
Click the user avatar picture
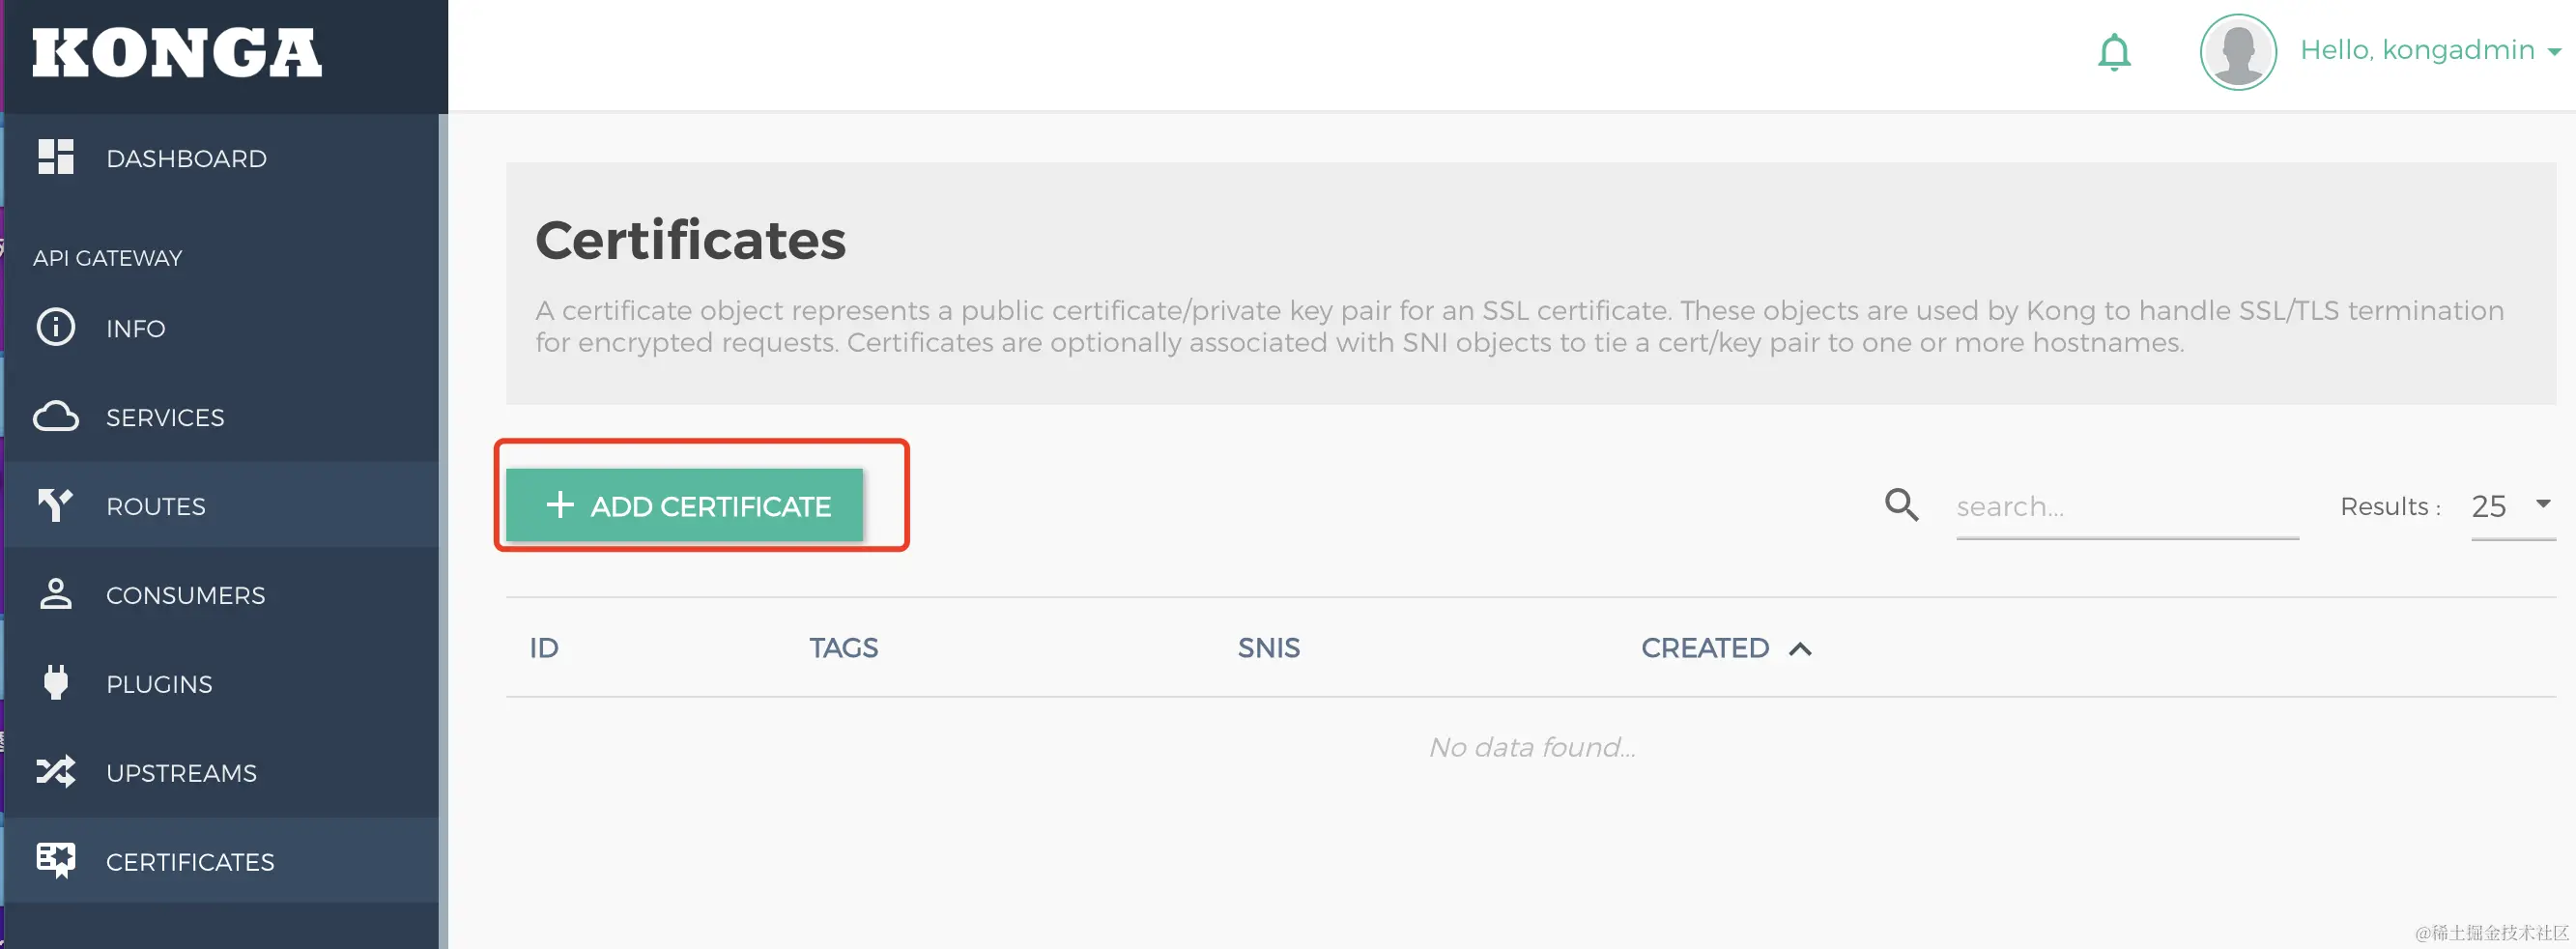[2237, 52]
